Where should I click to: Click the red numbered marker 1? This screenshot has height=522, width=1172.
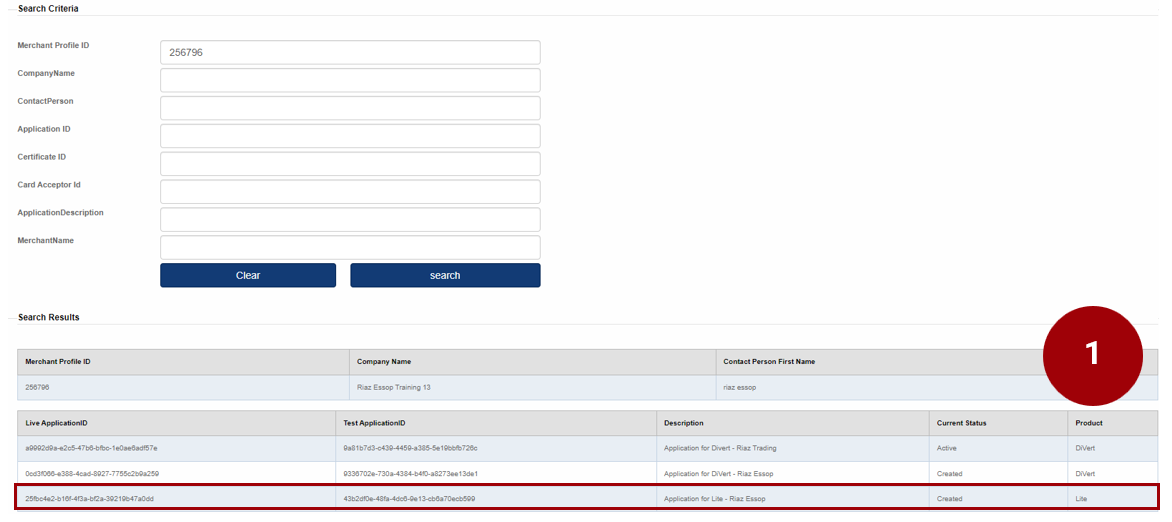[x=1092, y=353]
